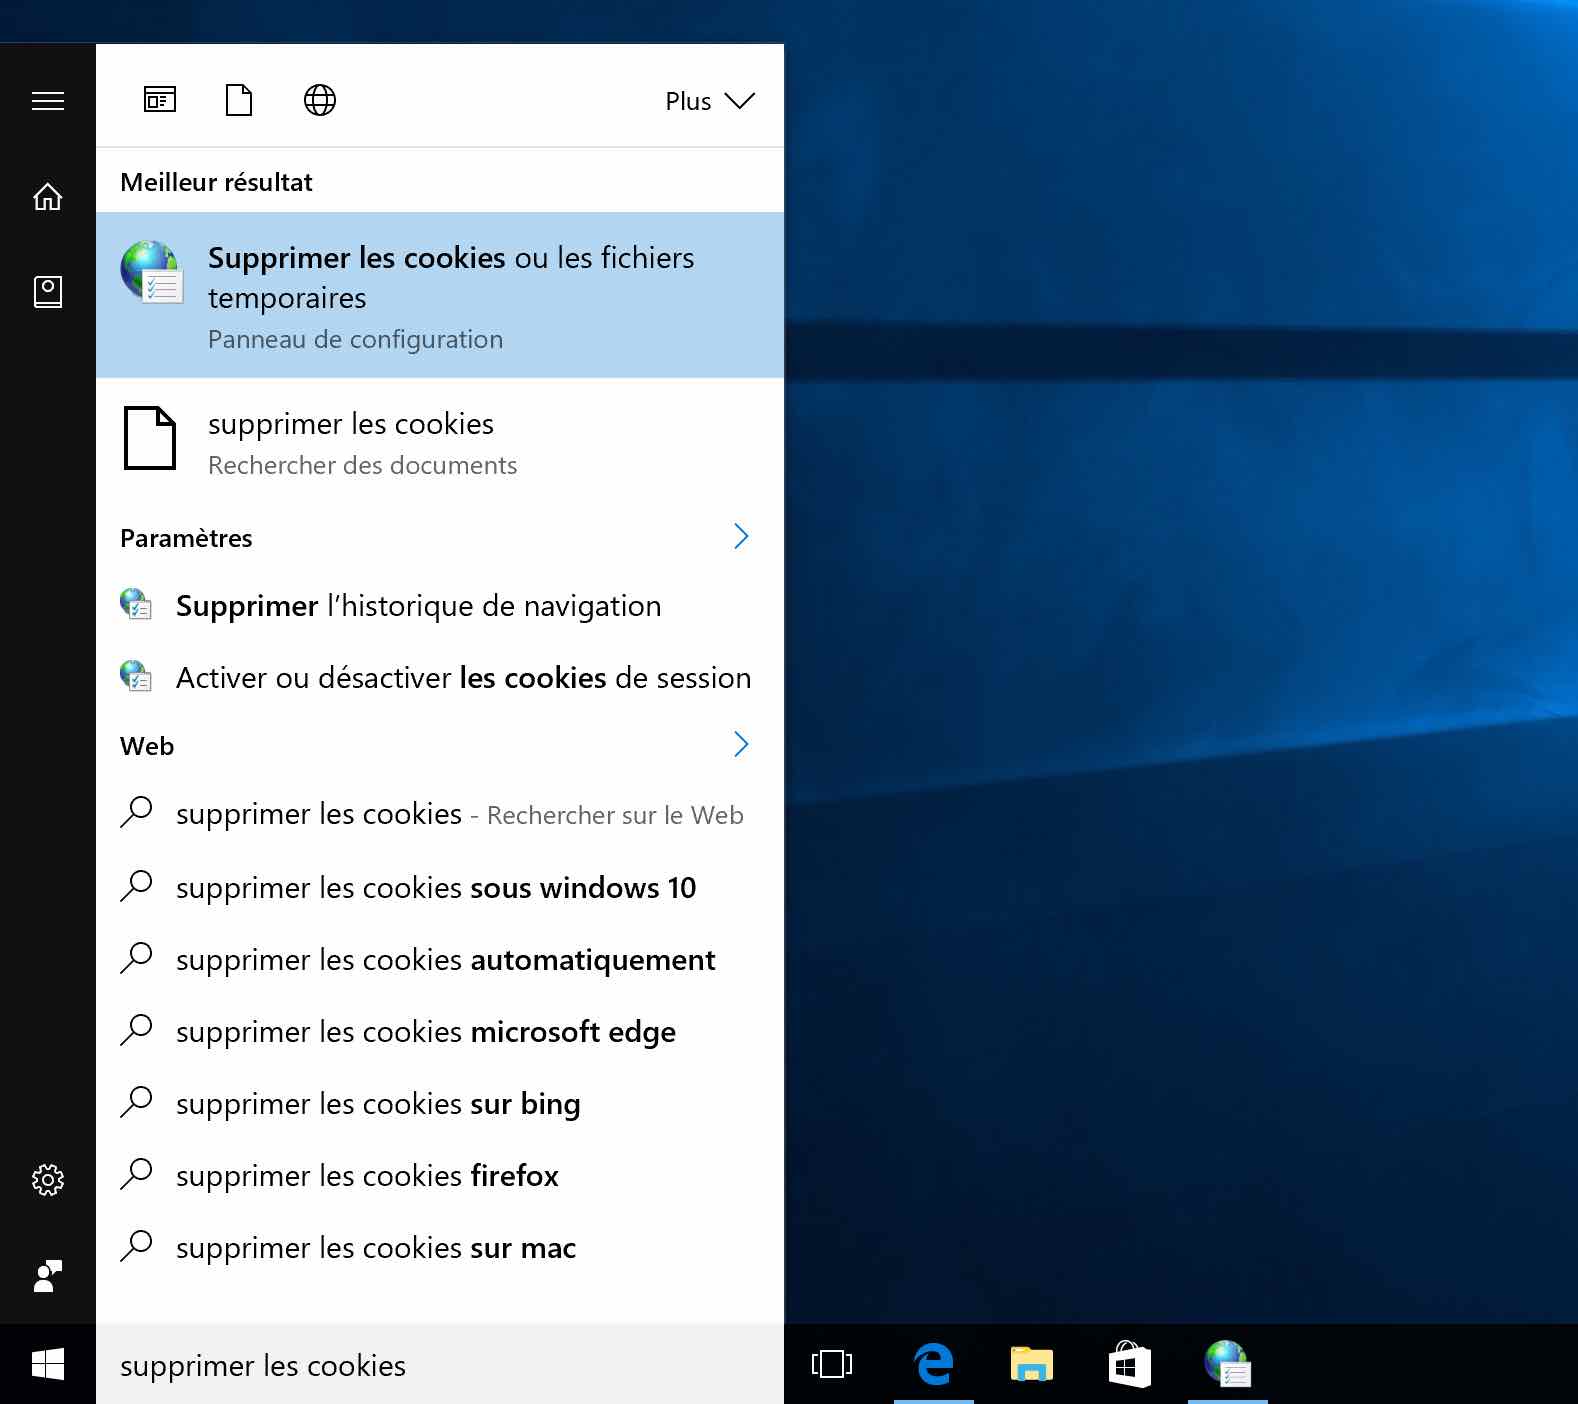Select suggestion 'supprimer les cookies sur mac'
Viewport: 1578px width, 1404px height.
click(x=440, y=1248)
